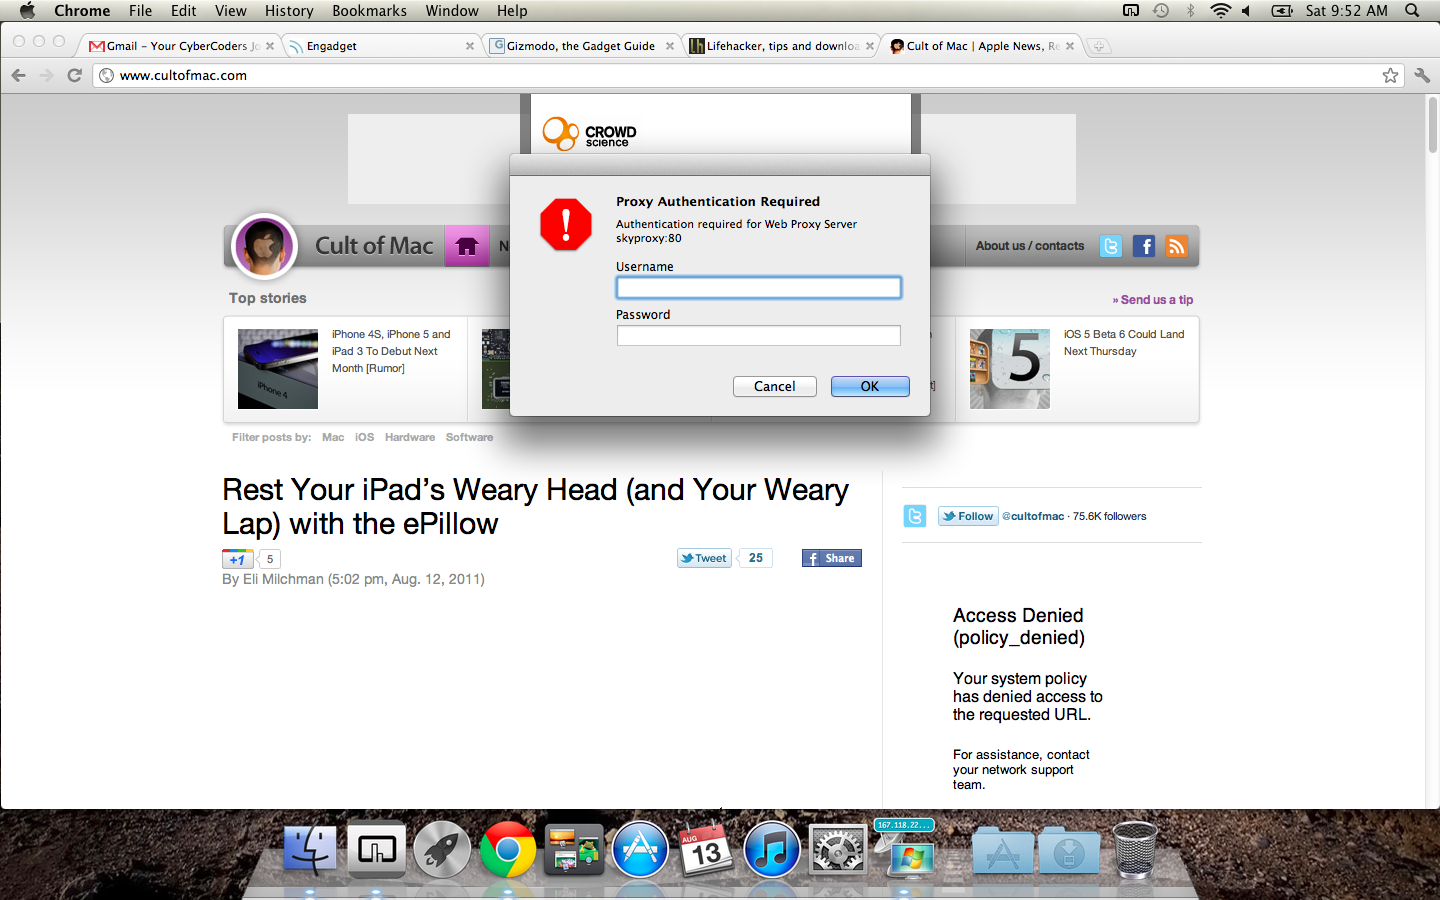Click Chrome's forward arrow button
This screenshot has height=900, width=1440.
(x=46, y=75)
